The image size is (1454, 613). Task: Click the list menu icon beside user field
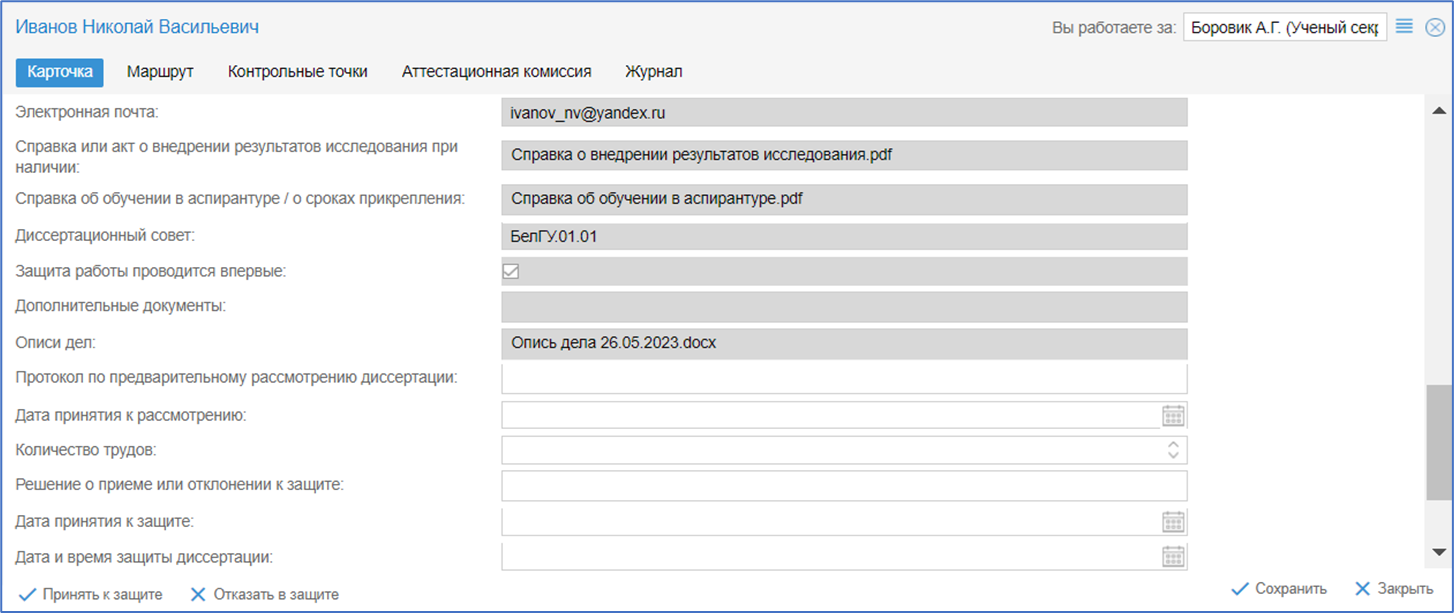pos(1404,27)
